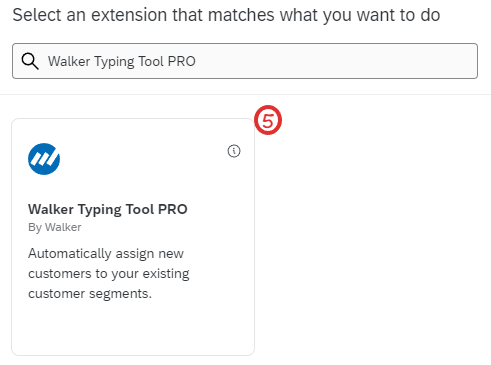Click the red circled number 5 marker
Viewport: 491px width, 365px height.
(x=268, y=120)
